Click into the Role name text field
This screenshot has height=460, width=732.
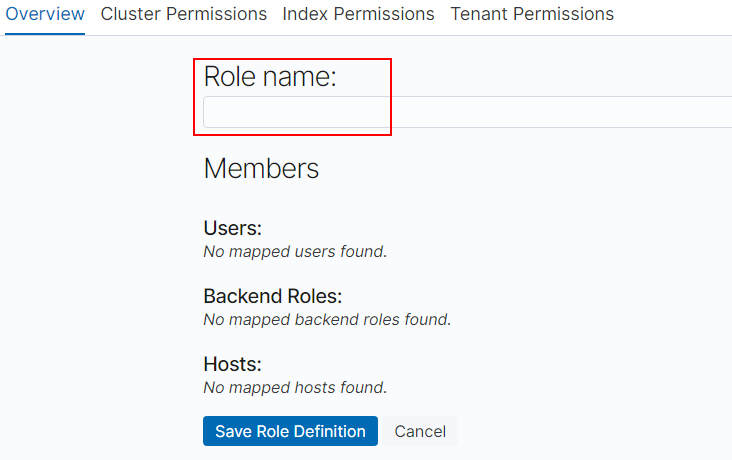coord(467,112)
